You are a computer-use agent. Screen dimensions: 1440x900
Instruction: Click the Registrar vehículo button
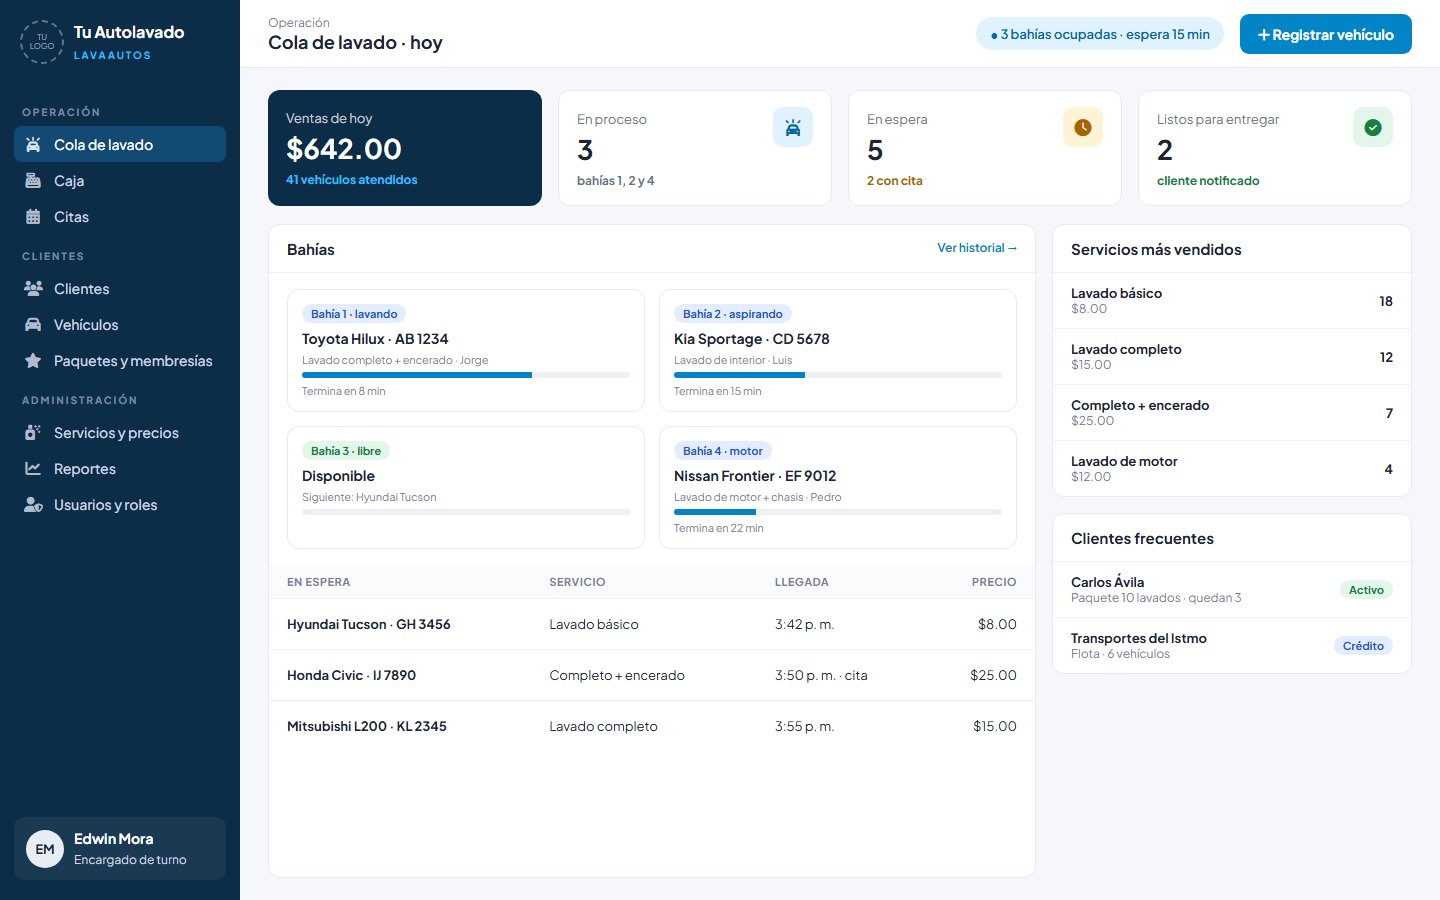tap(1326, 34)
